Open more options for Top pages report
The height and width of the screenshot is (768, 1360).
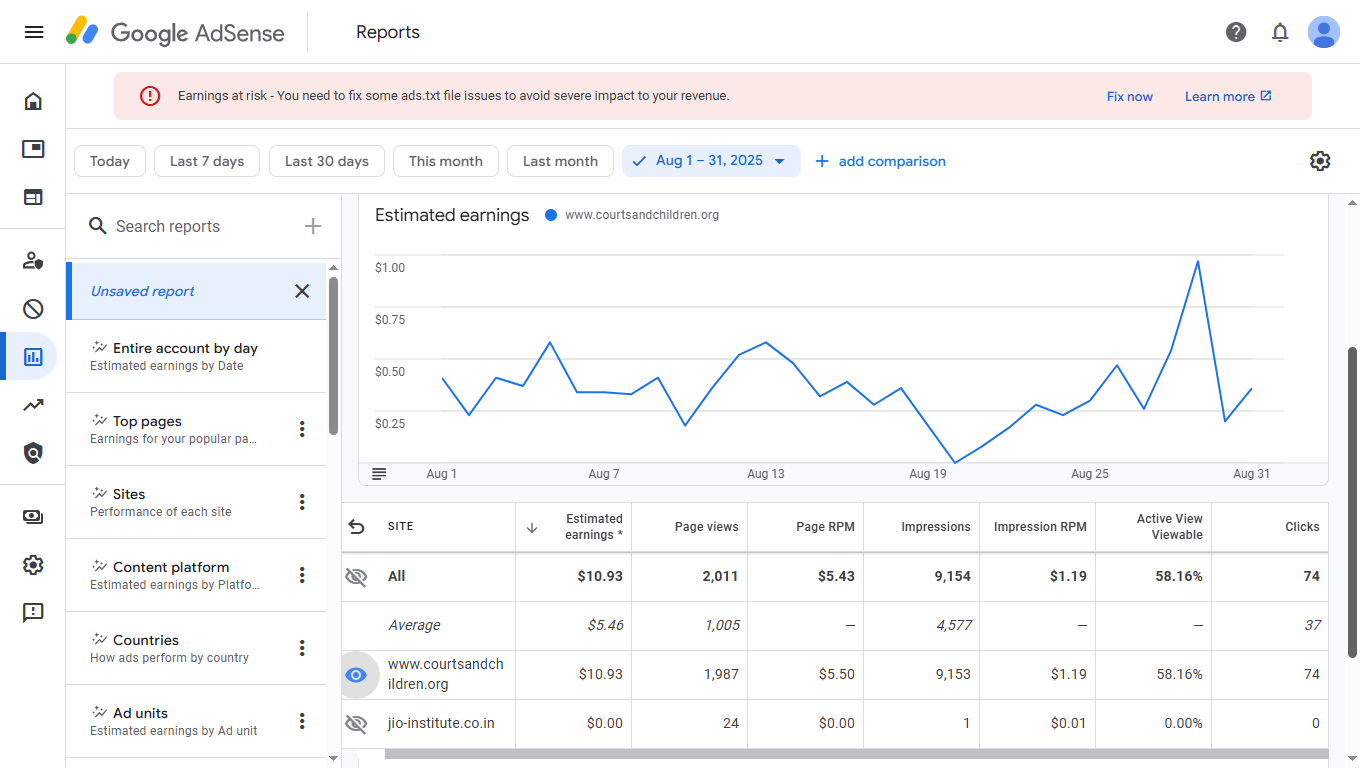pyautogui.click(x=302, y=429)
